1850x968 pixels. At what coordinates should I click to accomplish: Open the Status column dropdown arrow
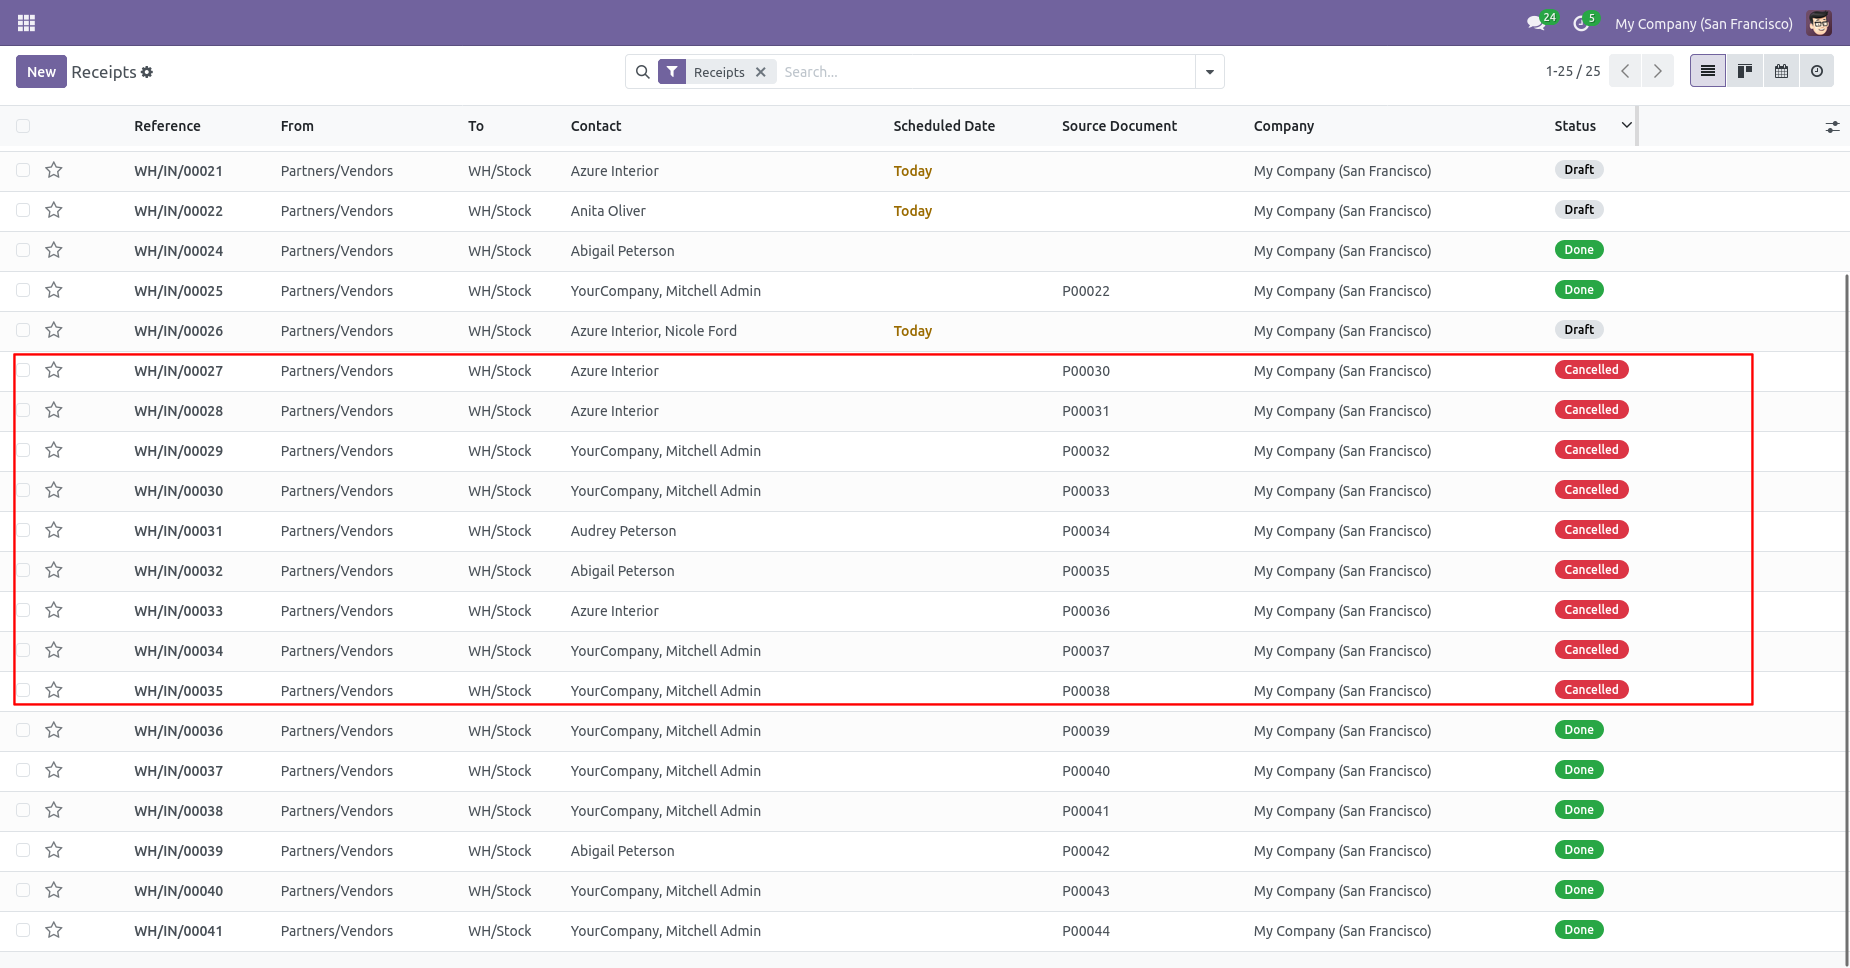(x=1627, y=125)
